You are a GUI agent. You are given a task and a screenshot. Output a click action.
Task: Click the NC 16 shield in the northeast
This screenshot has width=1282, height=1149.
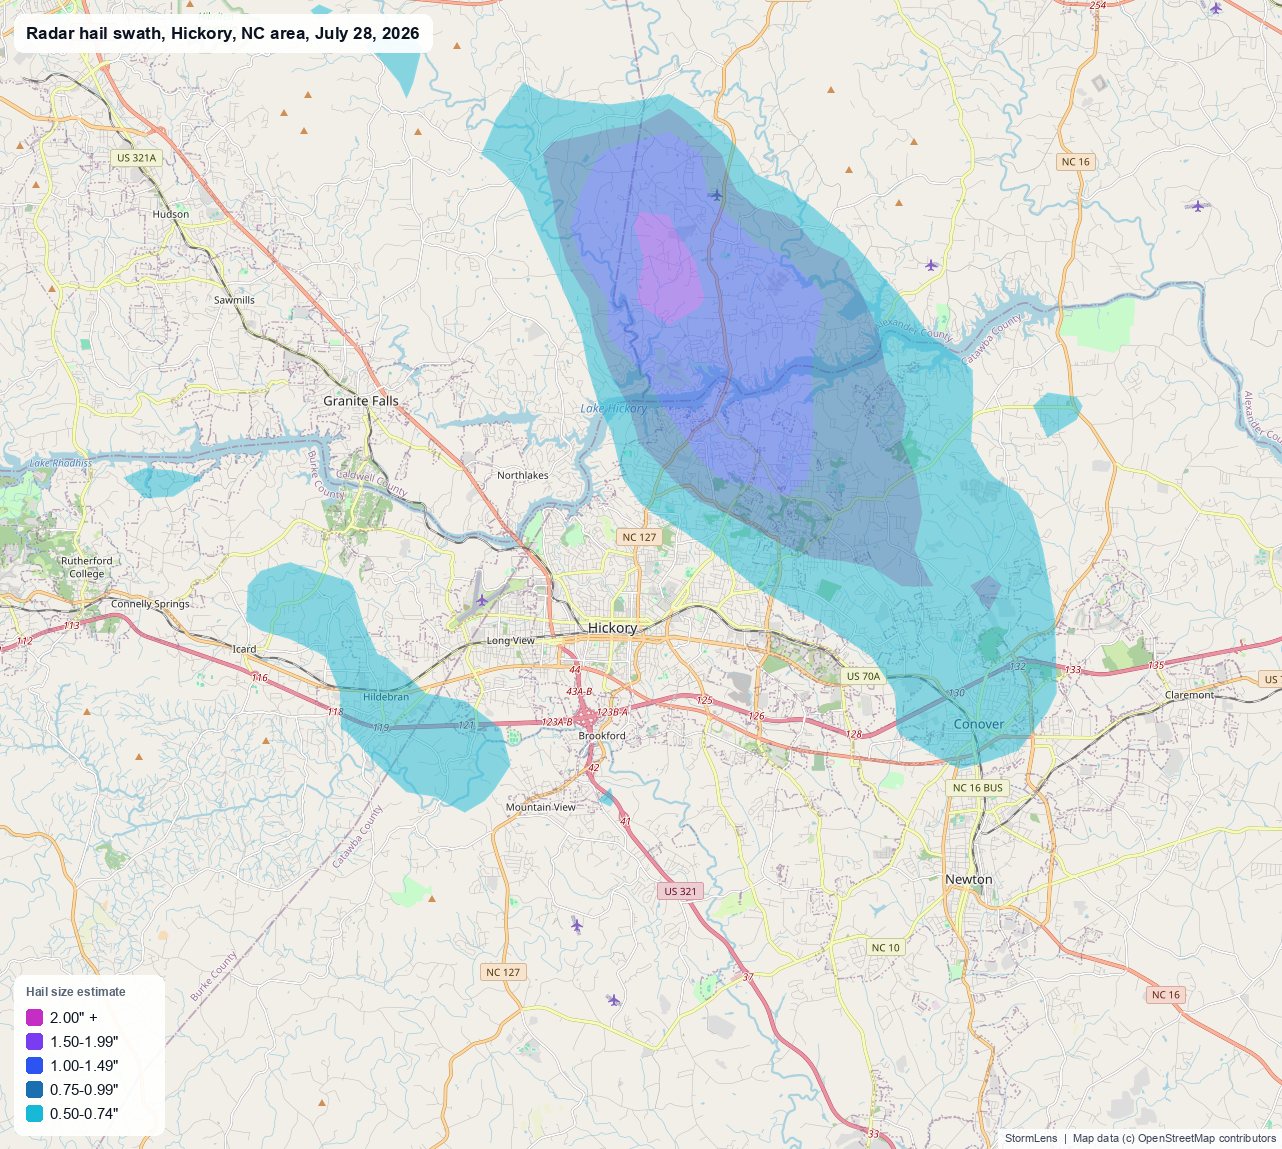tap(1076, 162)
